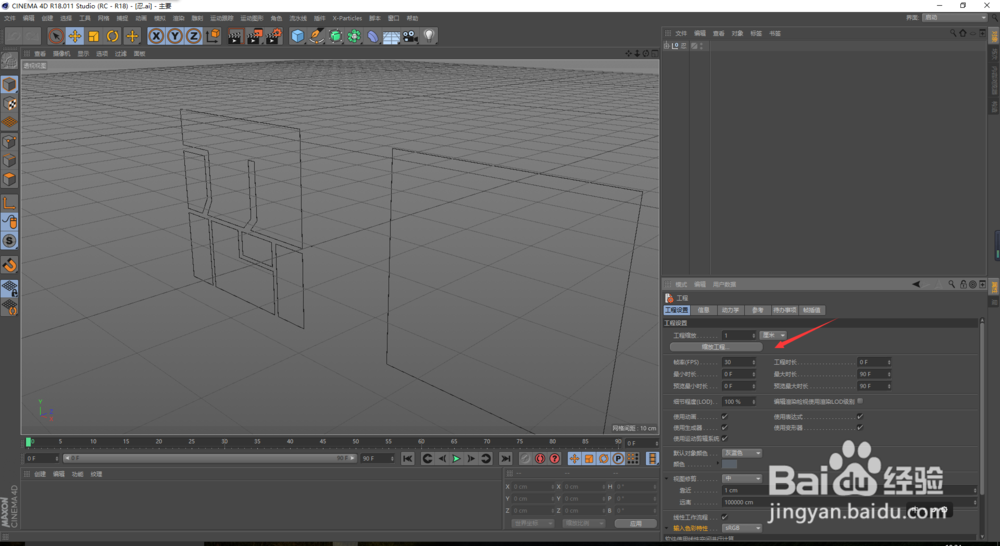Click the record active objects button
This screenshot has height=546, width=1000.
coord(525,459)
